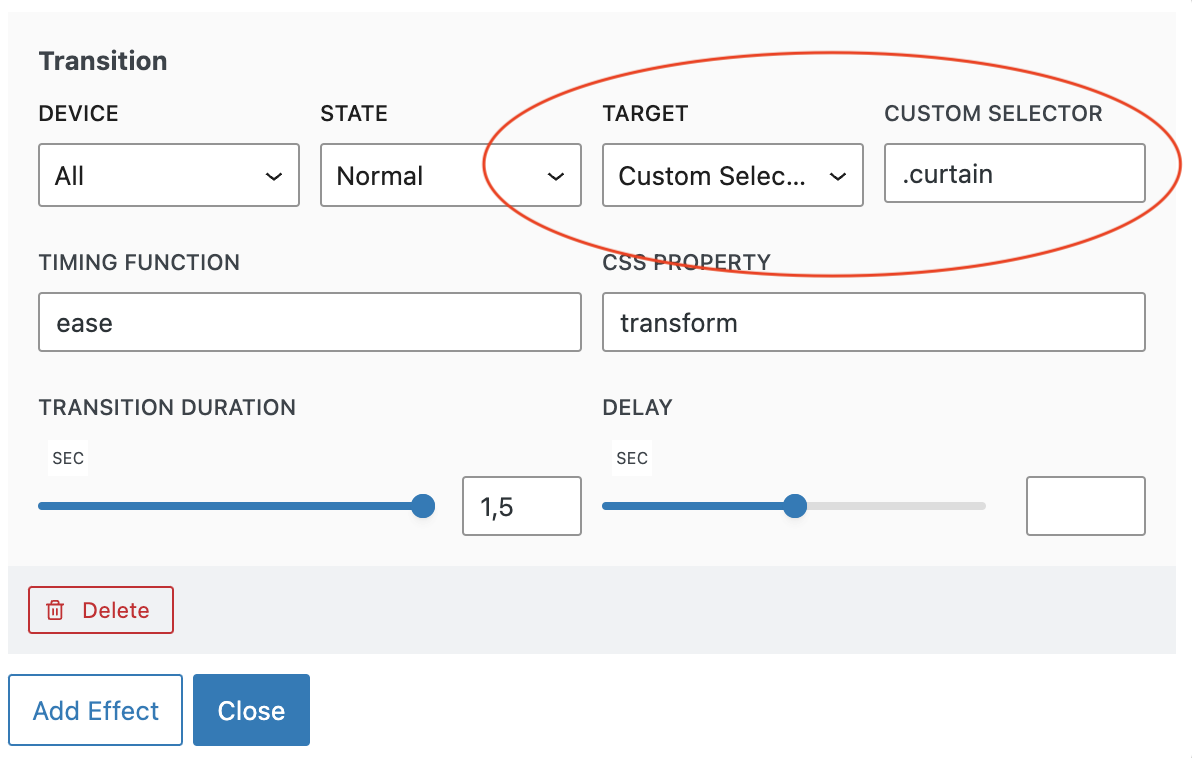Focus the Transition Duration value box 1,5

[521, 507]
